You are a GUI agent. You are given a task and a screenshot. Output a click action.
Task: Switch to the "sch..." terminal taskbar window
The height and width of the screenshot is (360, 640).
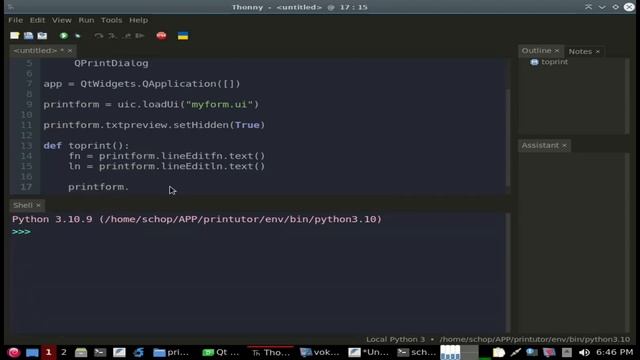(x=417, y=352)
